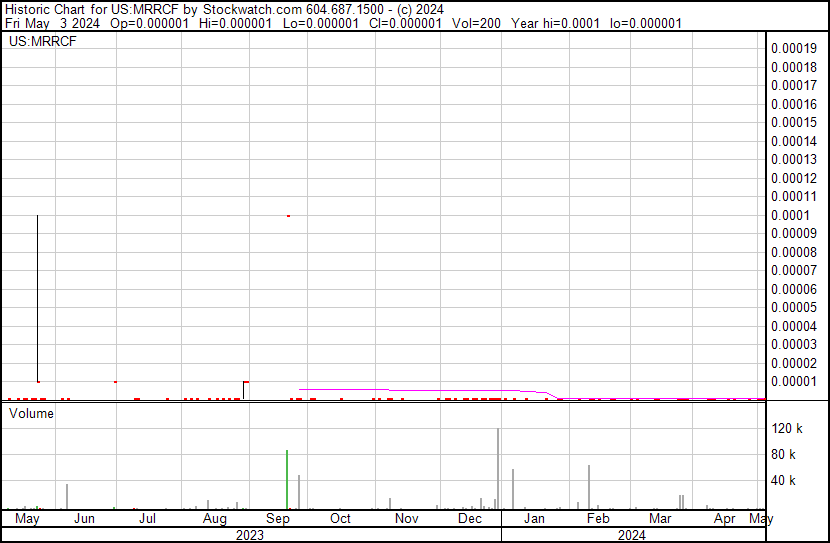Screen dimensions: 830x543
Task: Select the 2024 year label below axis
Action: tap(631, 535)
